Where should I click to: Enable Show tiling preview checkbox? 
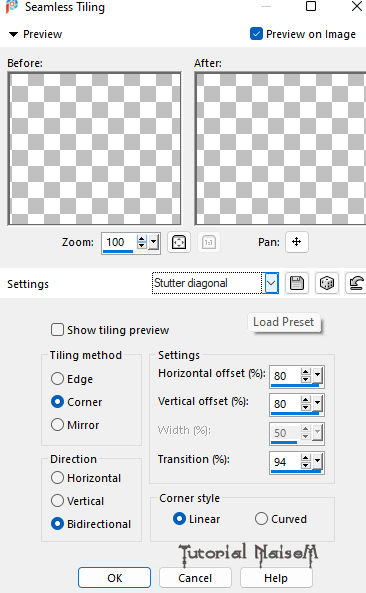point(57,329)
